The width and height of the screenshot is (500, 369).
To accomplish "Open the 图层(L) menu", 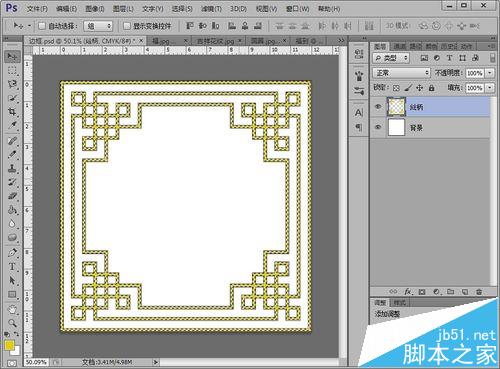I will [x=123, y=8].
